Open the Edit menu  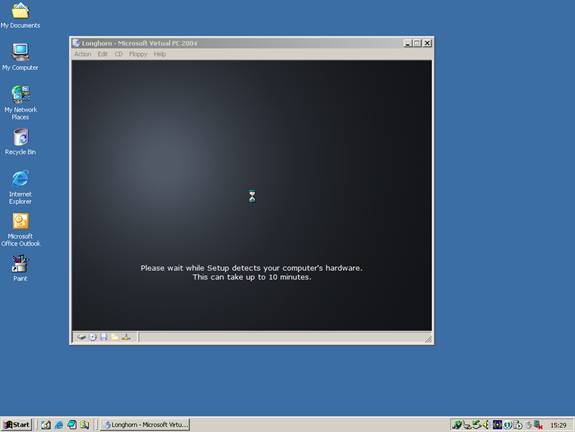point(102,54)
